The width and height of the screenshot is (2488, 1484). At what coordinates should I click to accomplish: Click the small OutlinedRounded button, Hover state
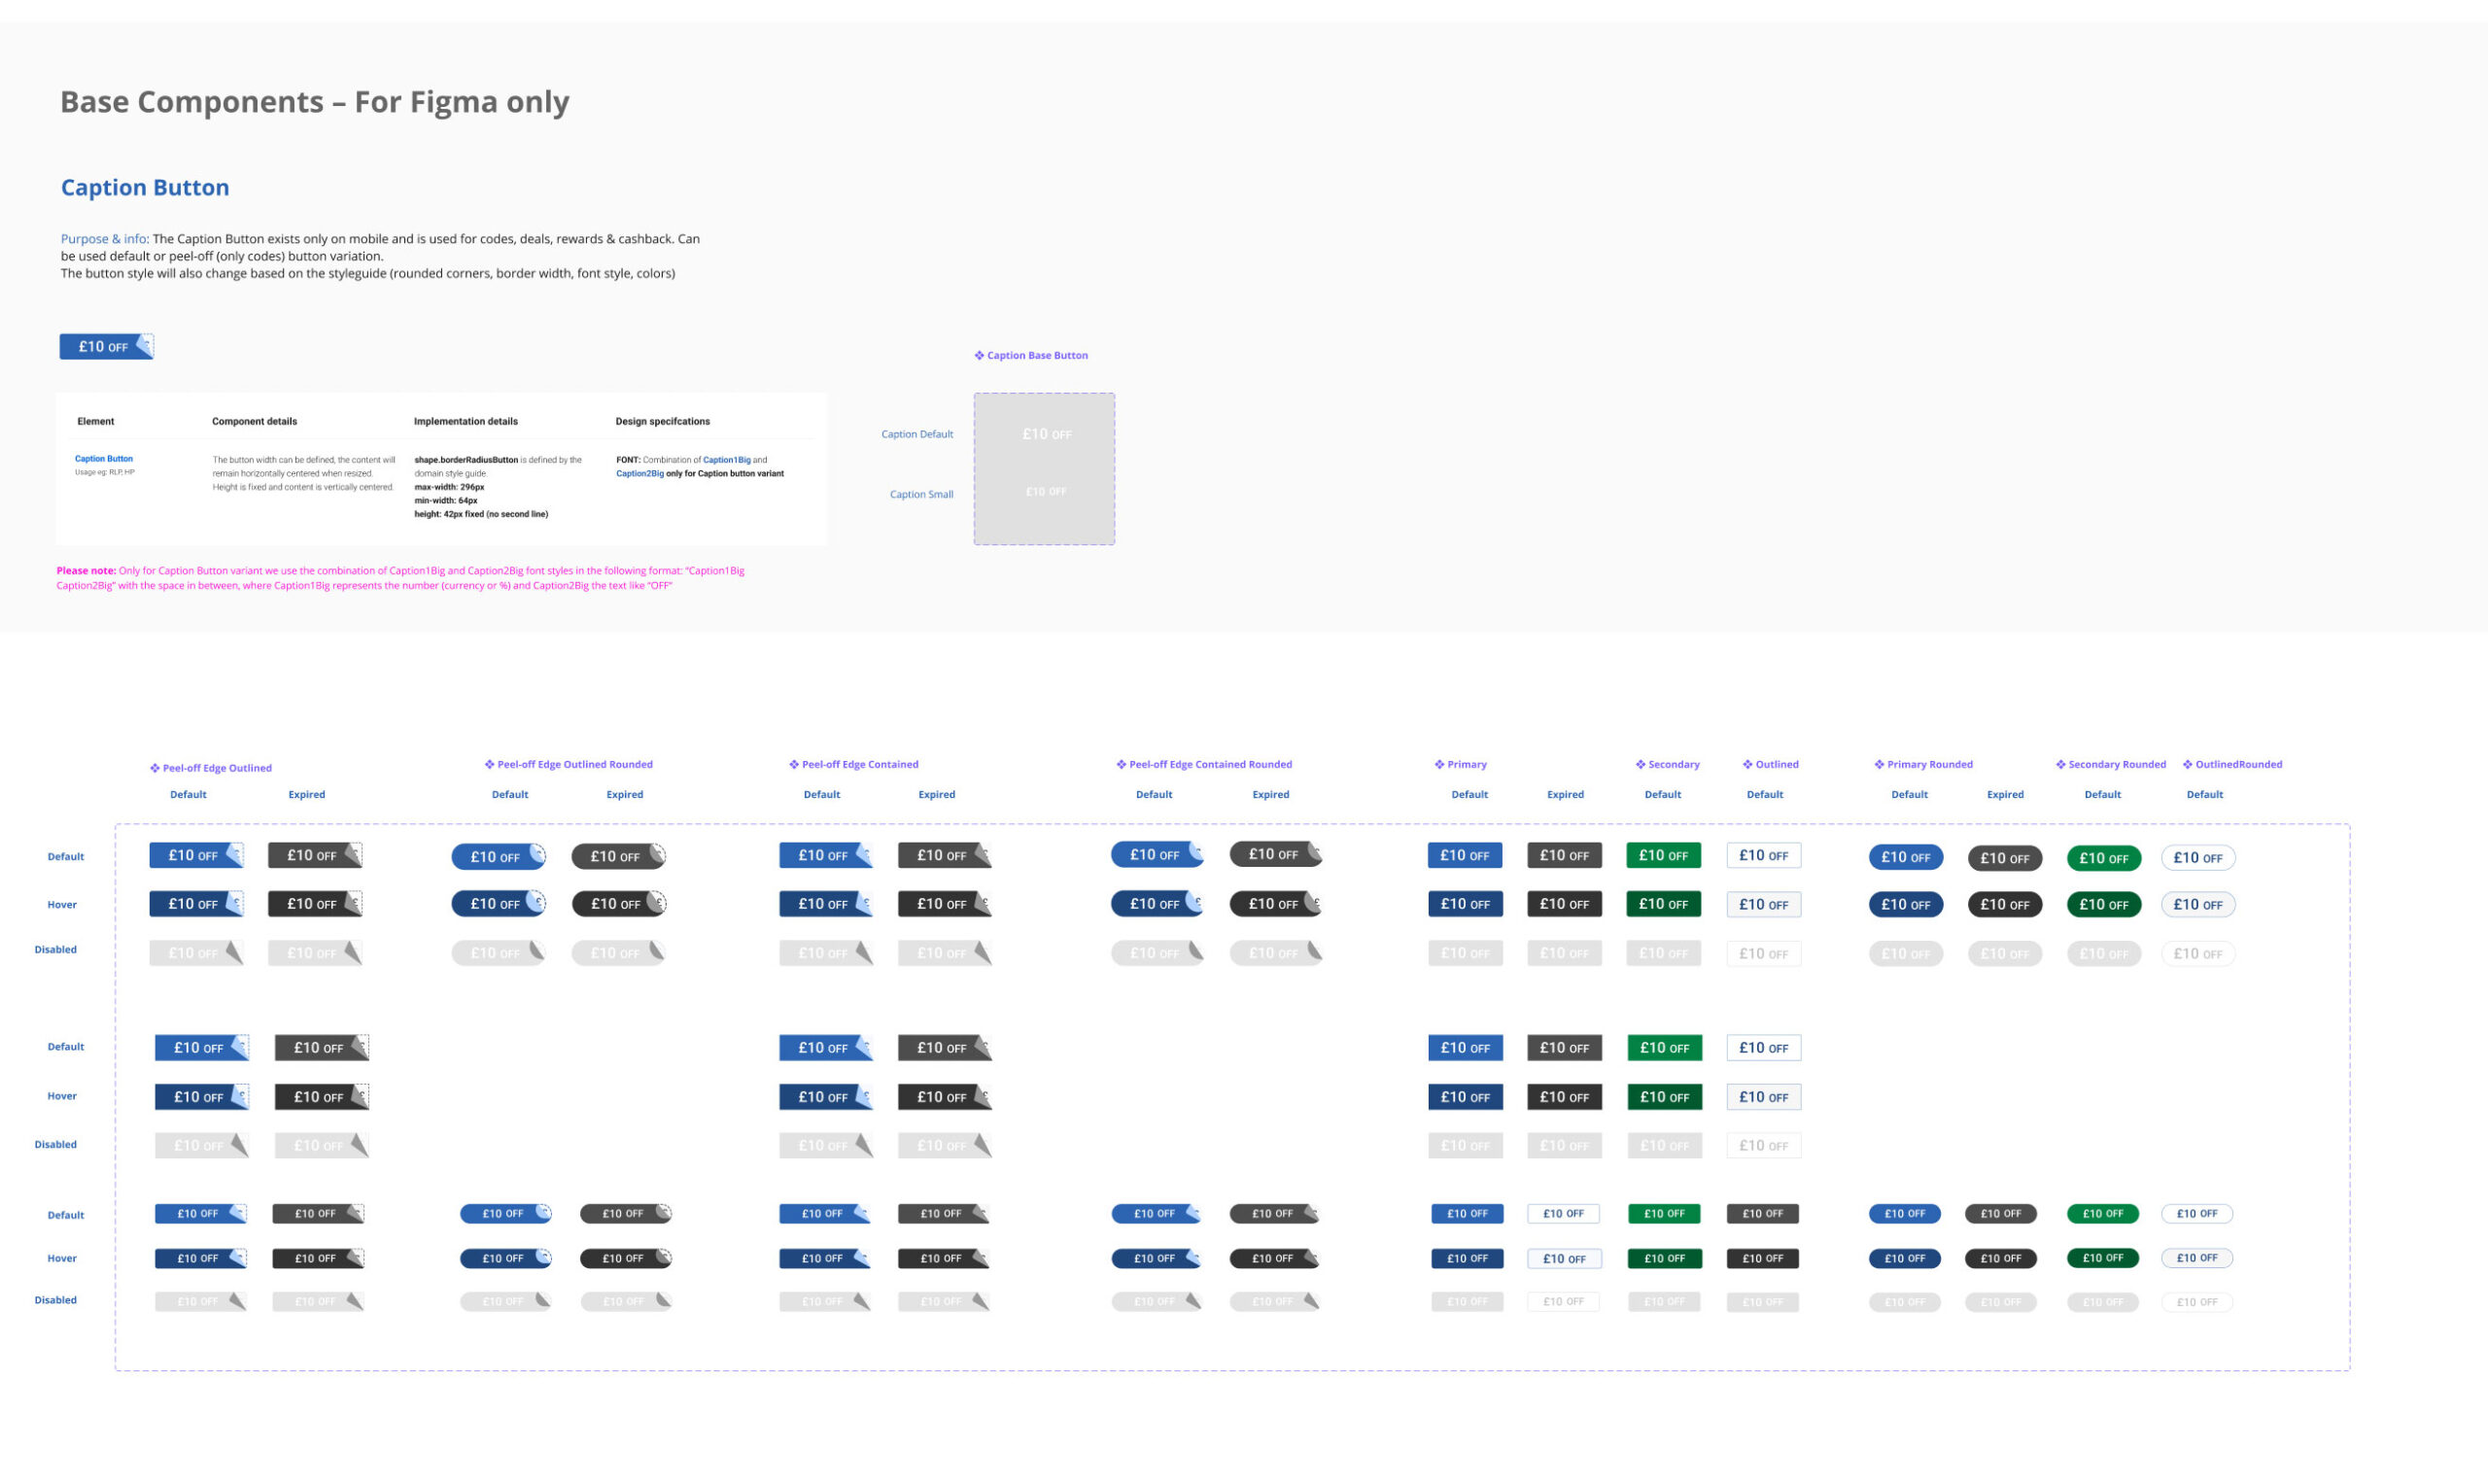pos(2197,1257)
